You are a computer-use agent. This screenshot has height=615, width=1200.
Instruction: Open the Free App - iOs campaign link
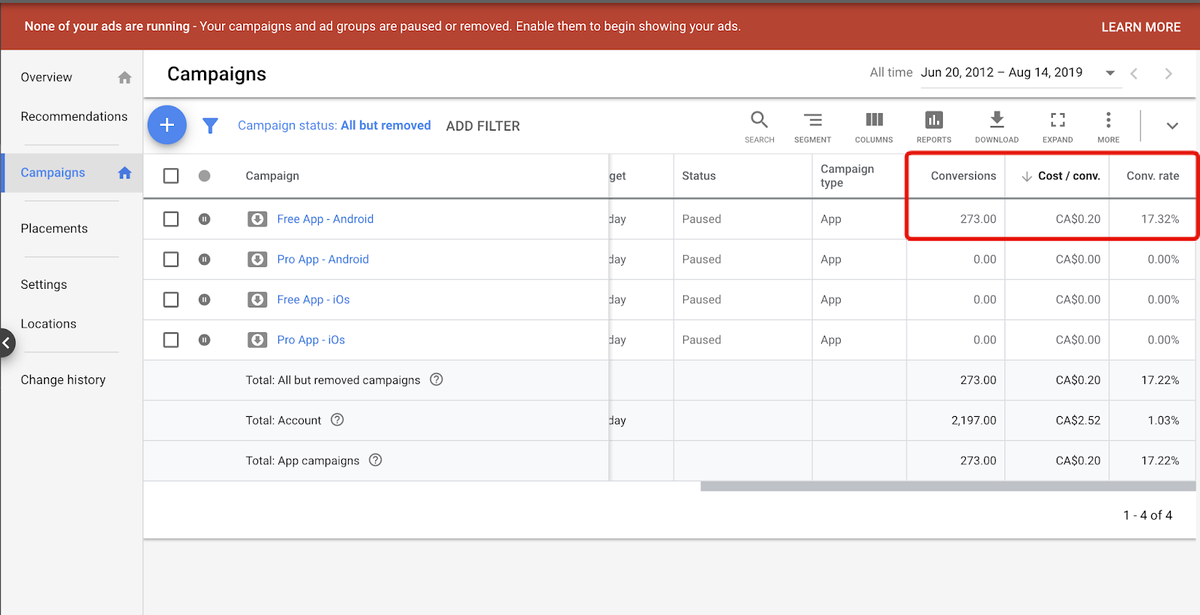point(313,299)
